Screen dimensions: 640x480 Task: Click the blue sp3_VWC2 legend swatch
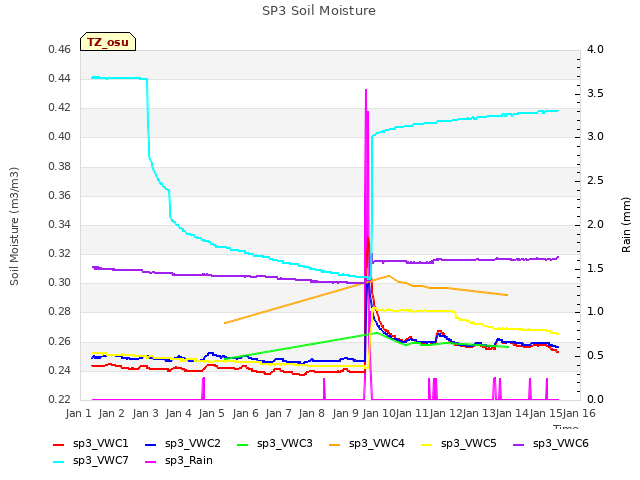[151, 444]
